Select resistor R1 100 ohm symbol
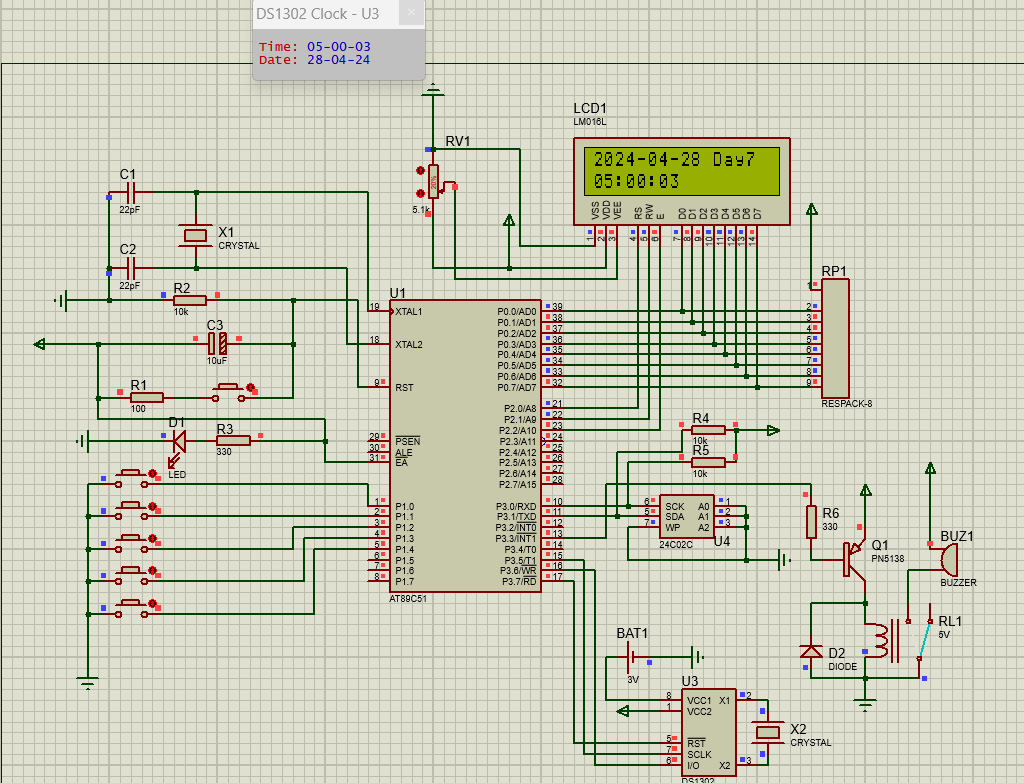The width and height of the screenshot is (1024, 783). (147, 398)
